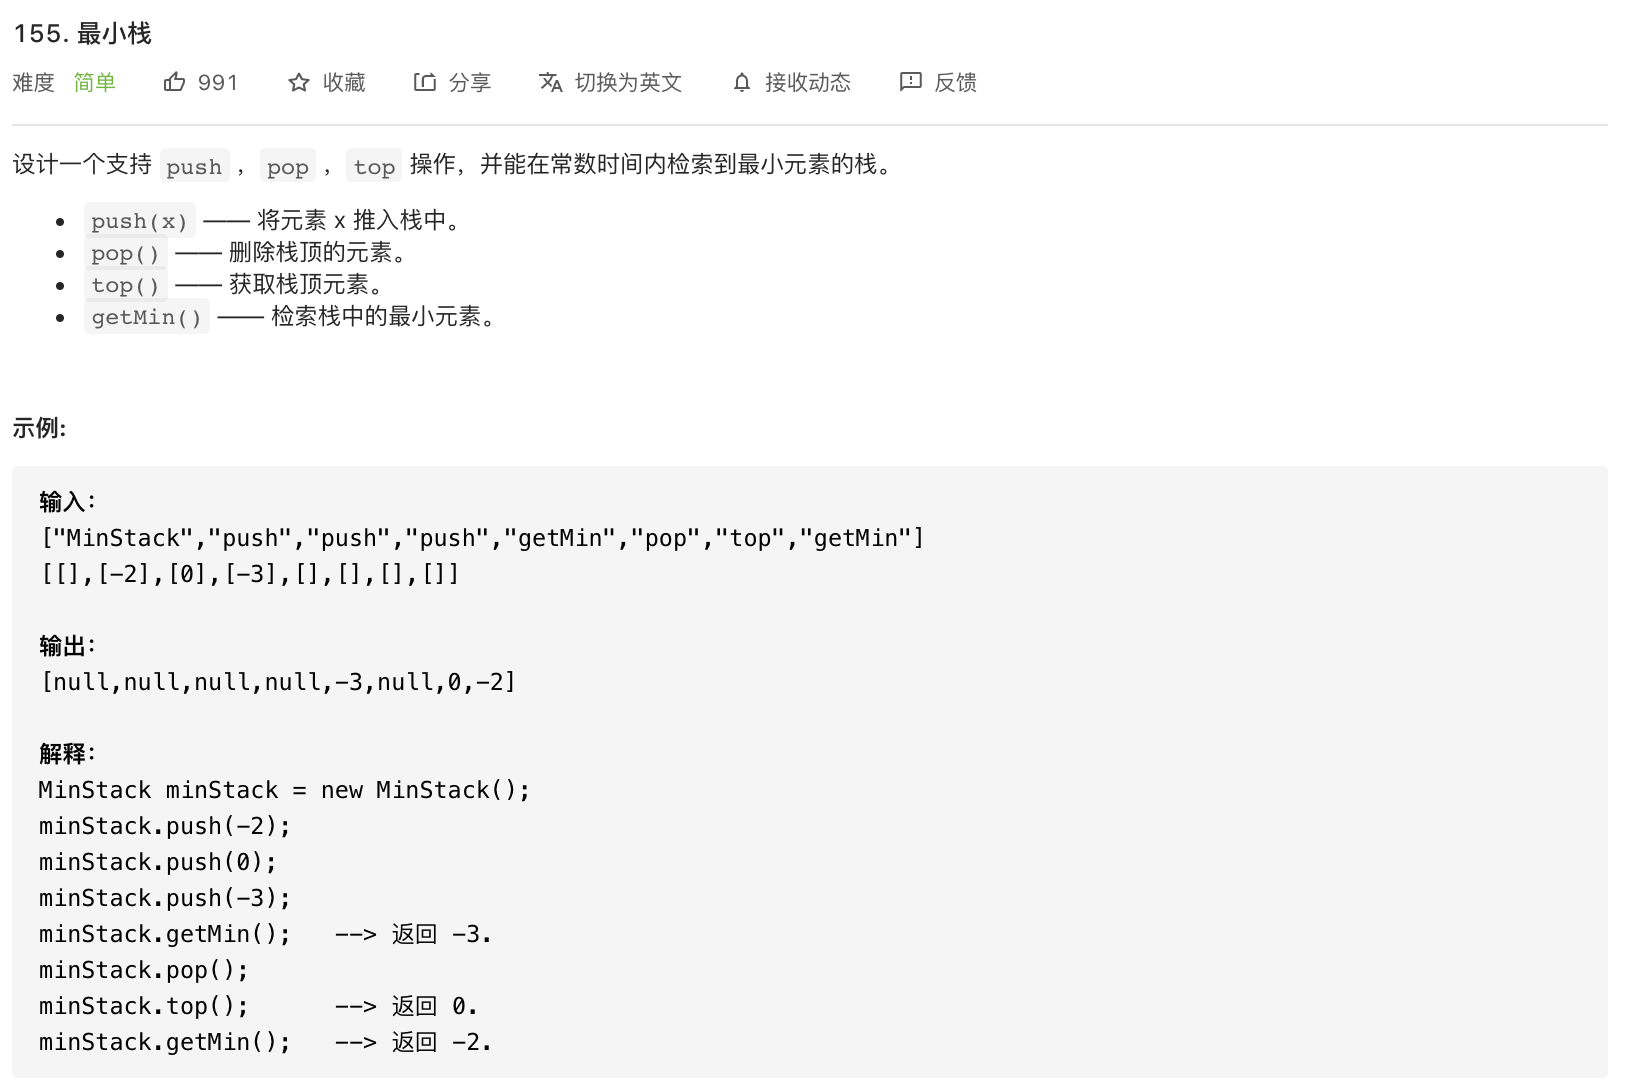Click the translate language icon
This screenshot has height=1088, width=1630.
[550, 82]
